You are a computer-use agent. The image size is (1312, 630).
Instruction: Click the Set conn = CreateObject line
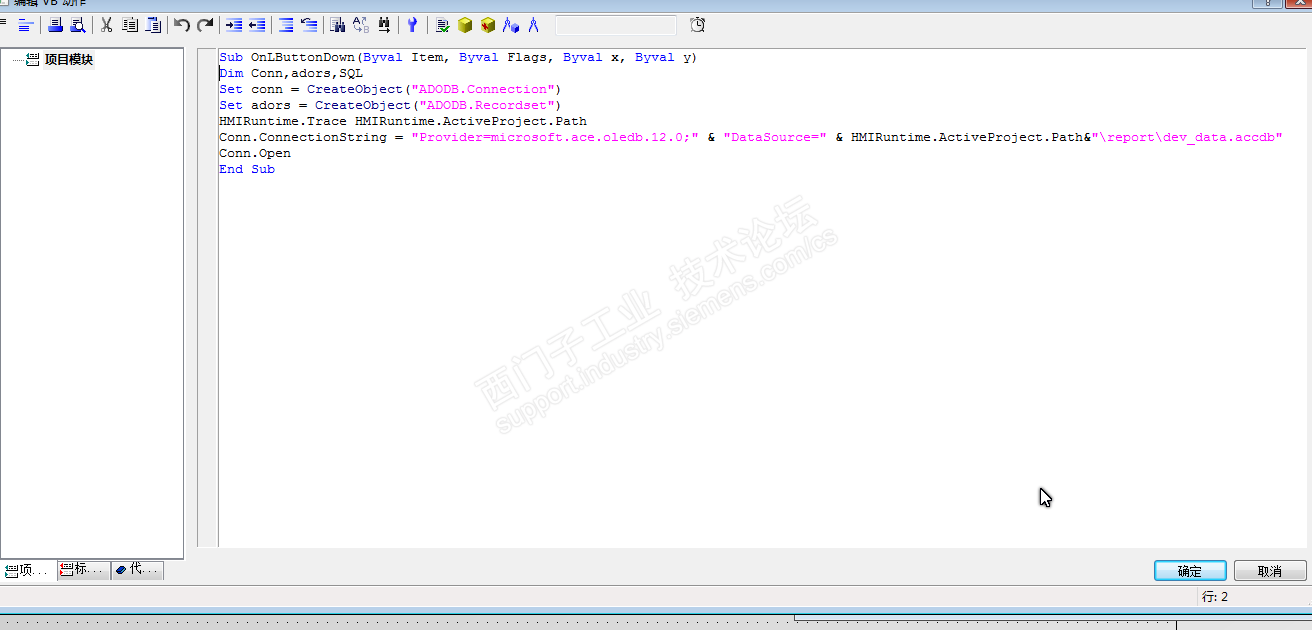coord(391,89)
